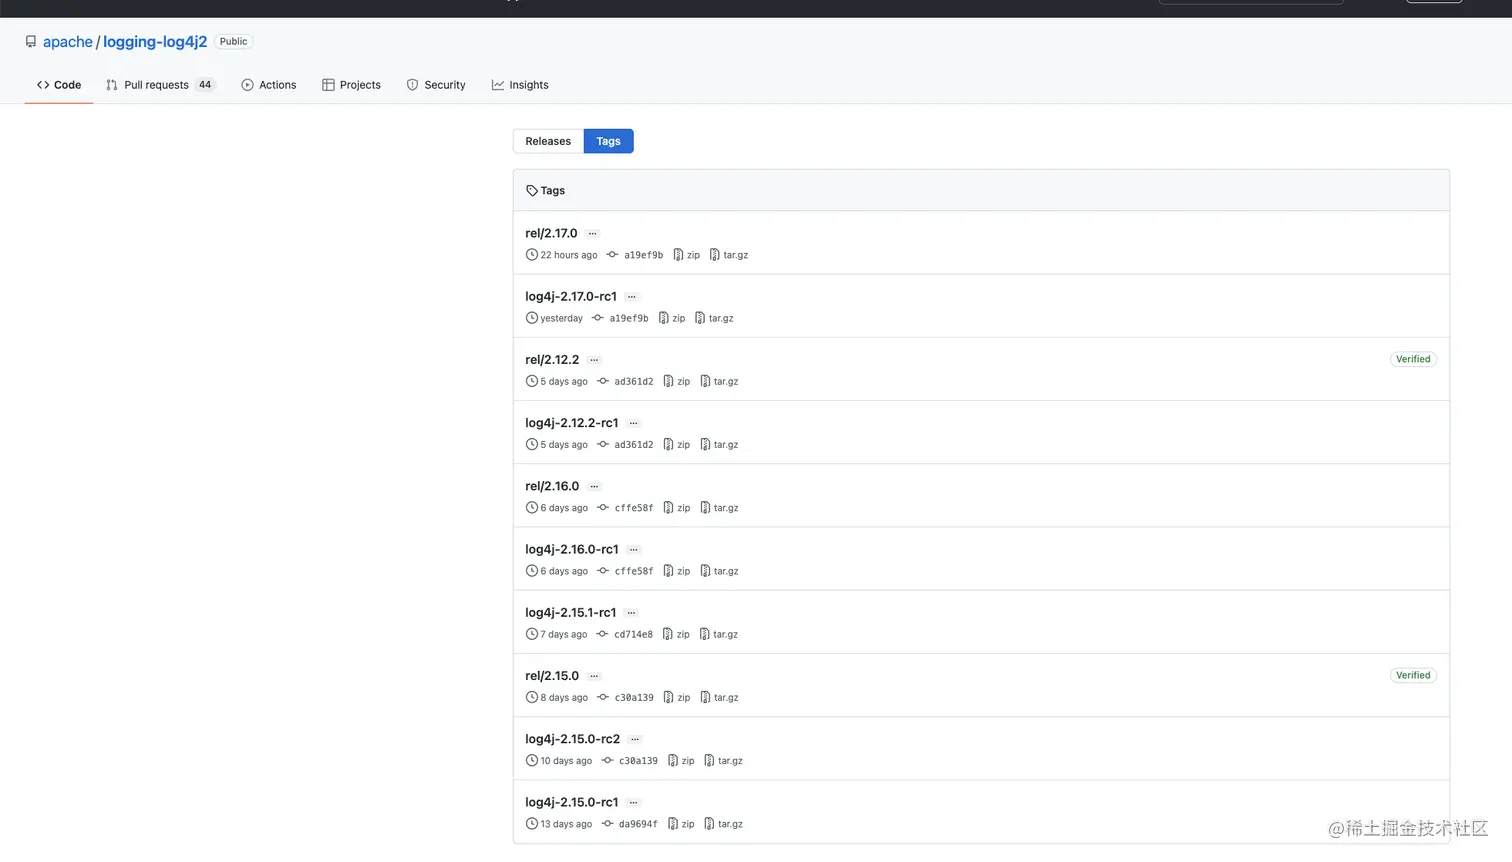1512x862 pixels.
Task: Open the rel/2.17.0 tag
Action: [x=551, y=233]
